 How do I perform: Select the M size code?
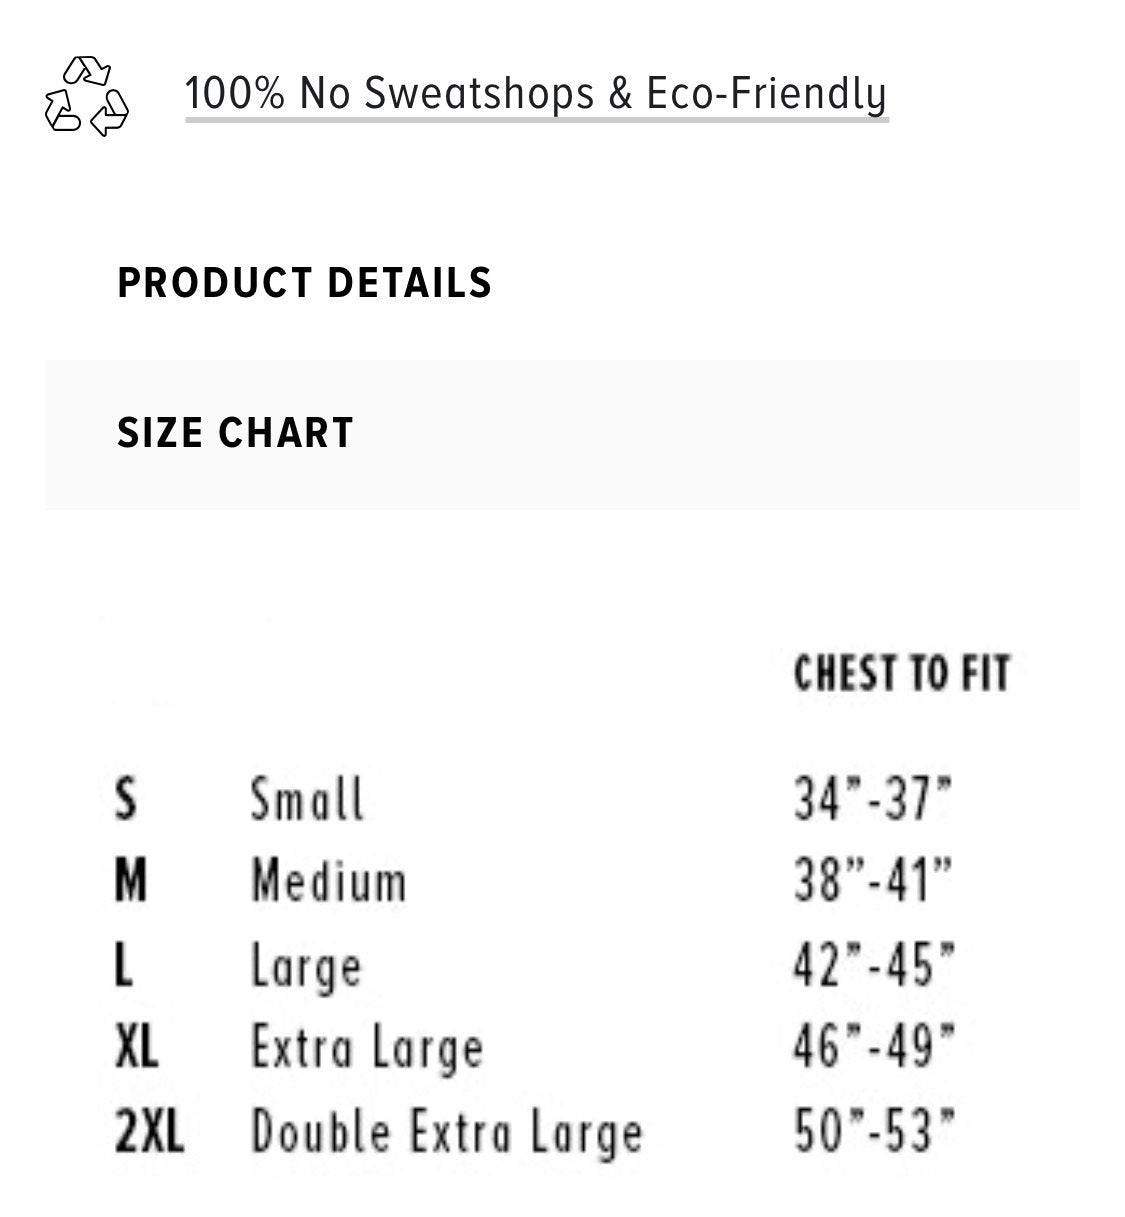click(130, 882)
